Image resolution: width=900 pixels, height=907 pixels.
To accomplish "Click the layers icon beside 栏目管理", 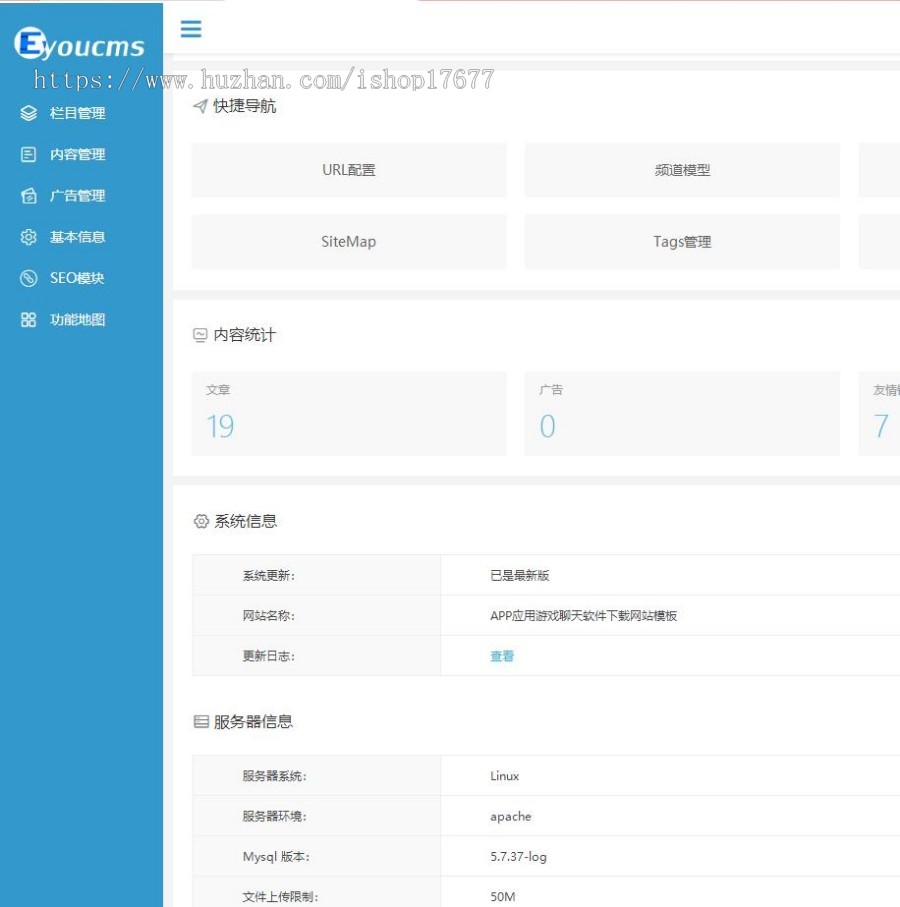I will pos(28,113).
